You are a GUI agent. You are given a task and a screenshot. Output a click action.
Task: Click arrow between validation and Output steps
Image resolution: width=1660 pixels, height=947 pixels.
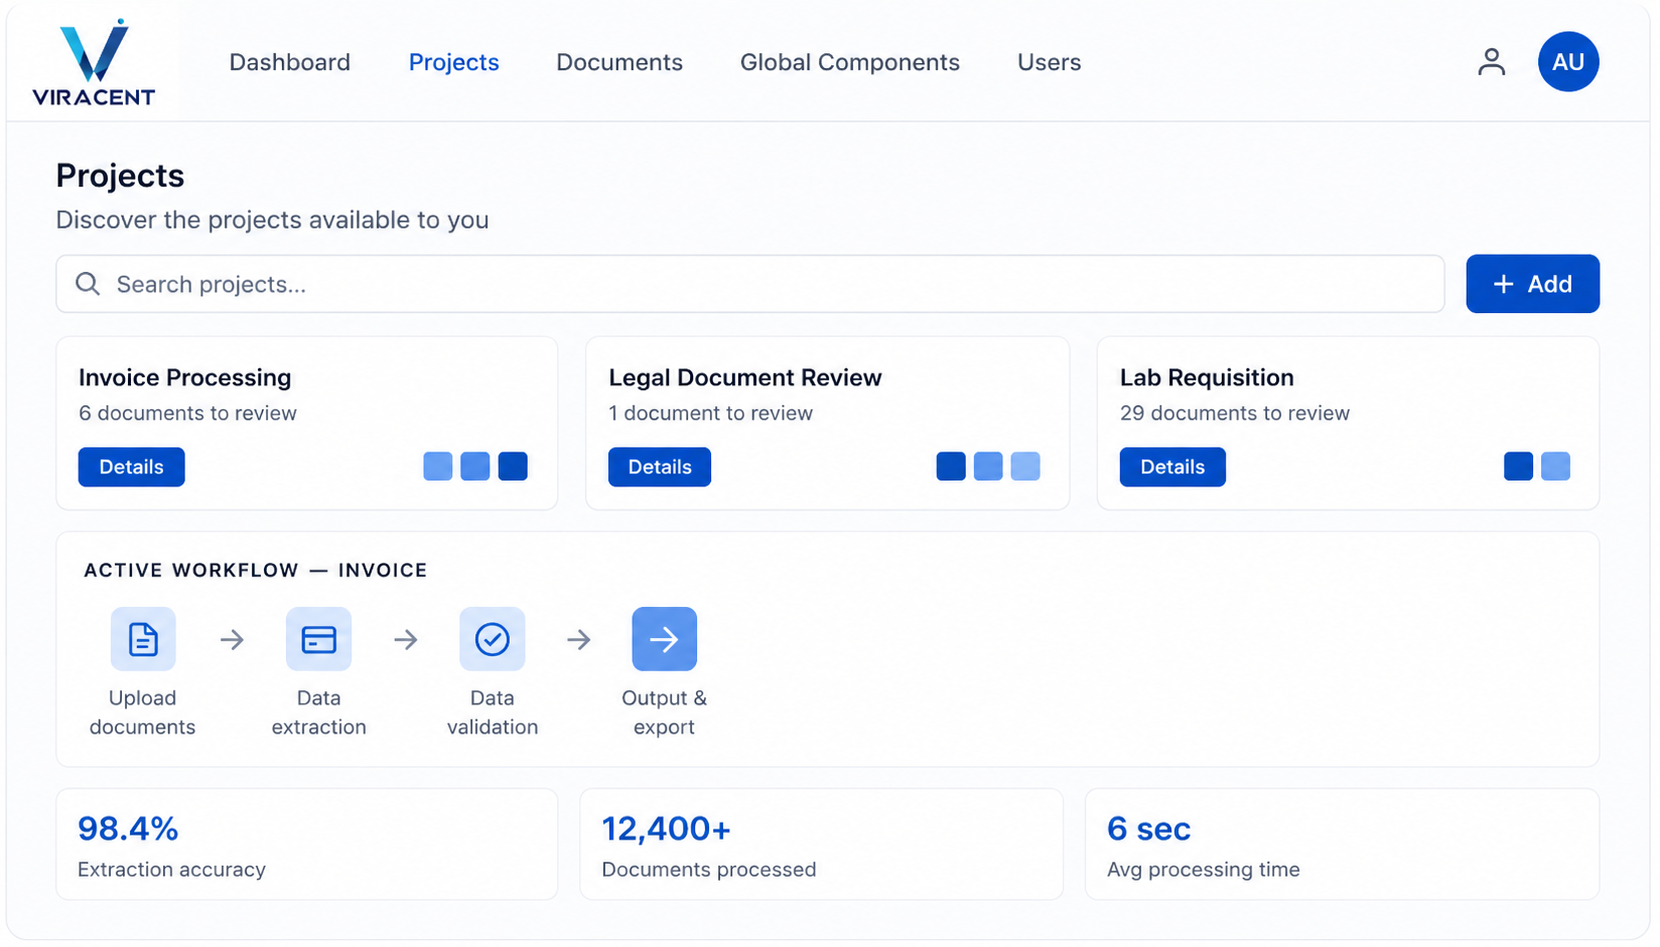[579, 639]
